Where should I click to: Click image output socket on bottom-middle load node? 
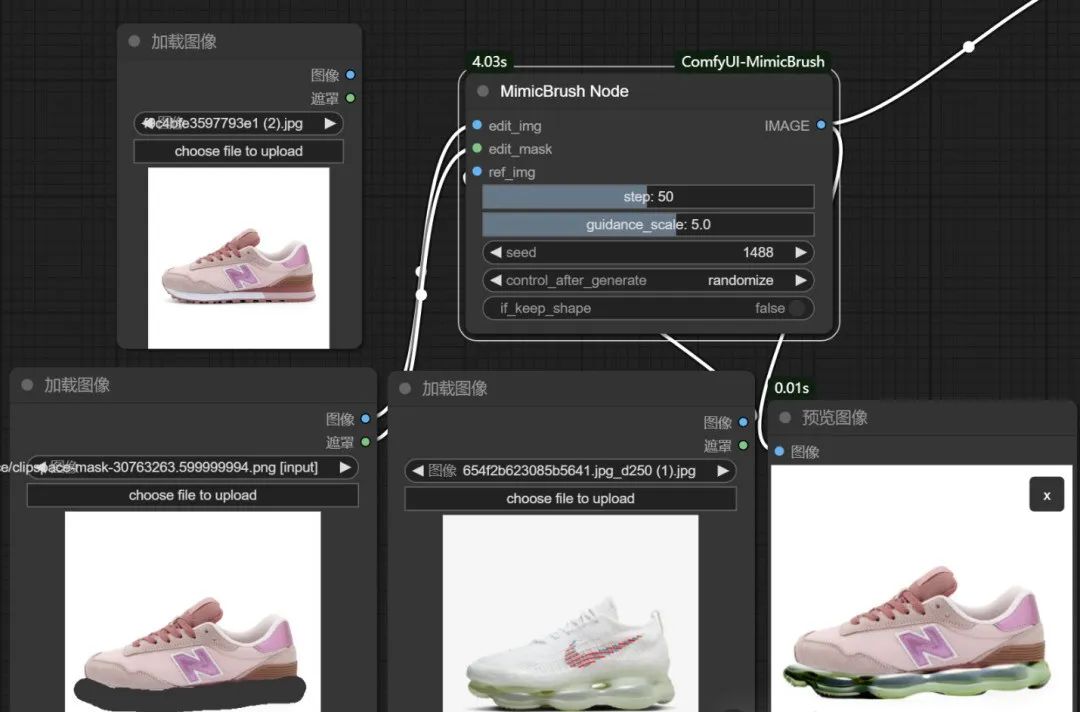(x=743, y=421)
